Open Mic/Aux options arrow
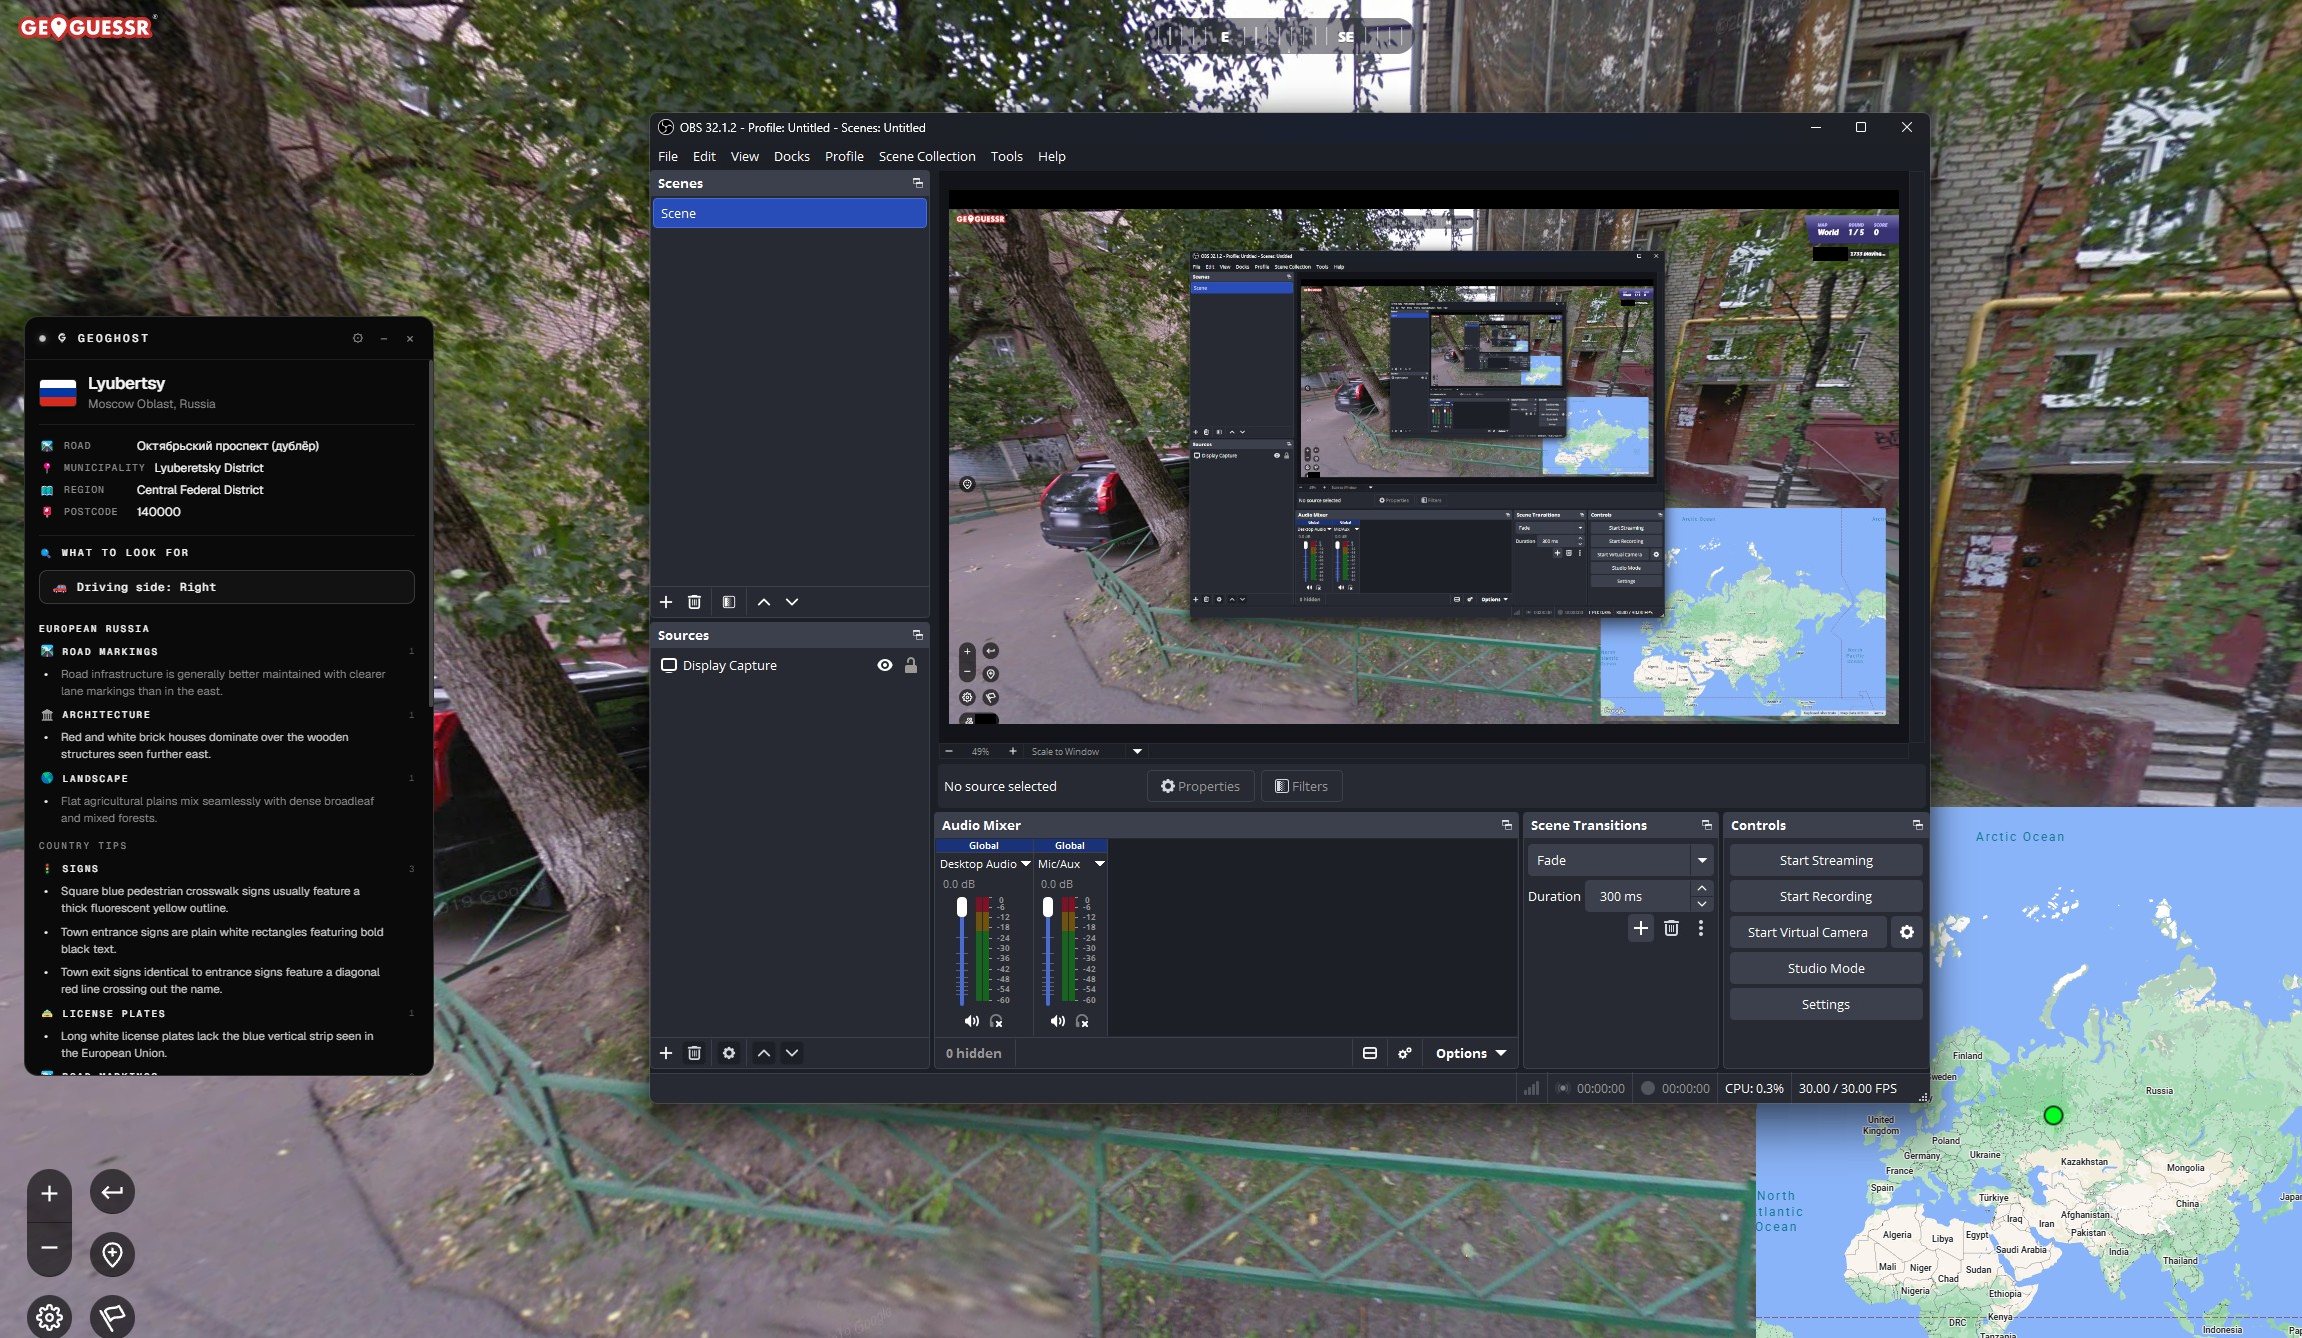Screen dimensions: 2302x1338 [x=1099, y=864]
